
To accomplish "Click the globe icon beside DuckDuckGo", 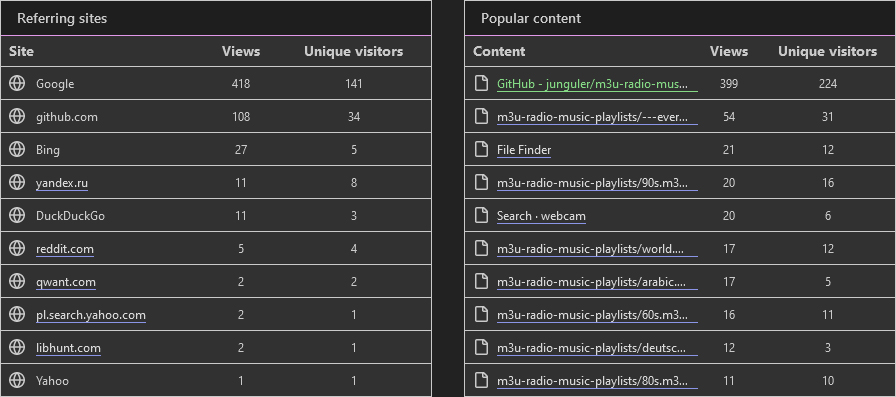I will coord(17,215).
